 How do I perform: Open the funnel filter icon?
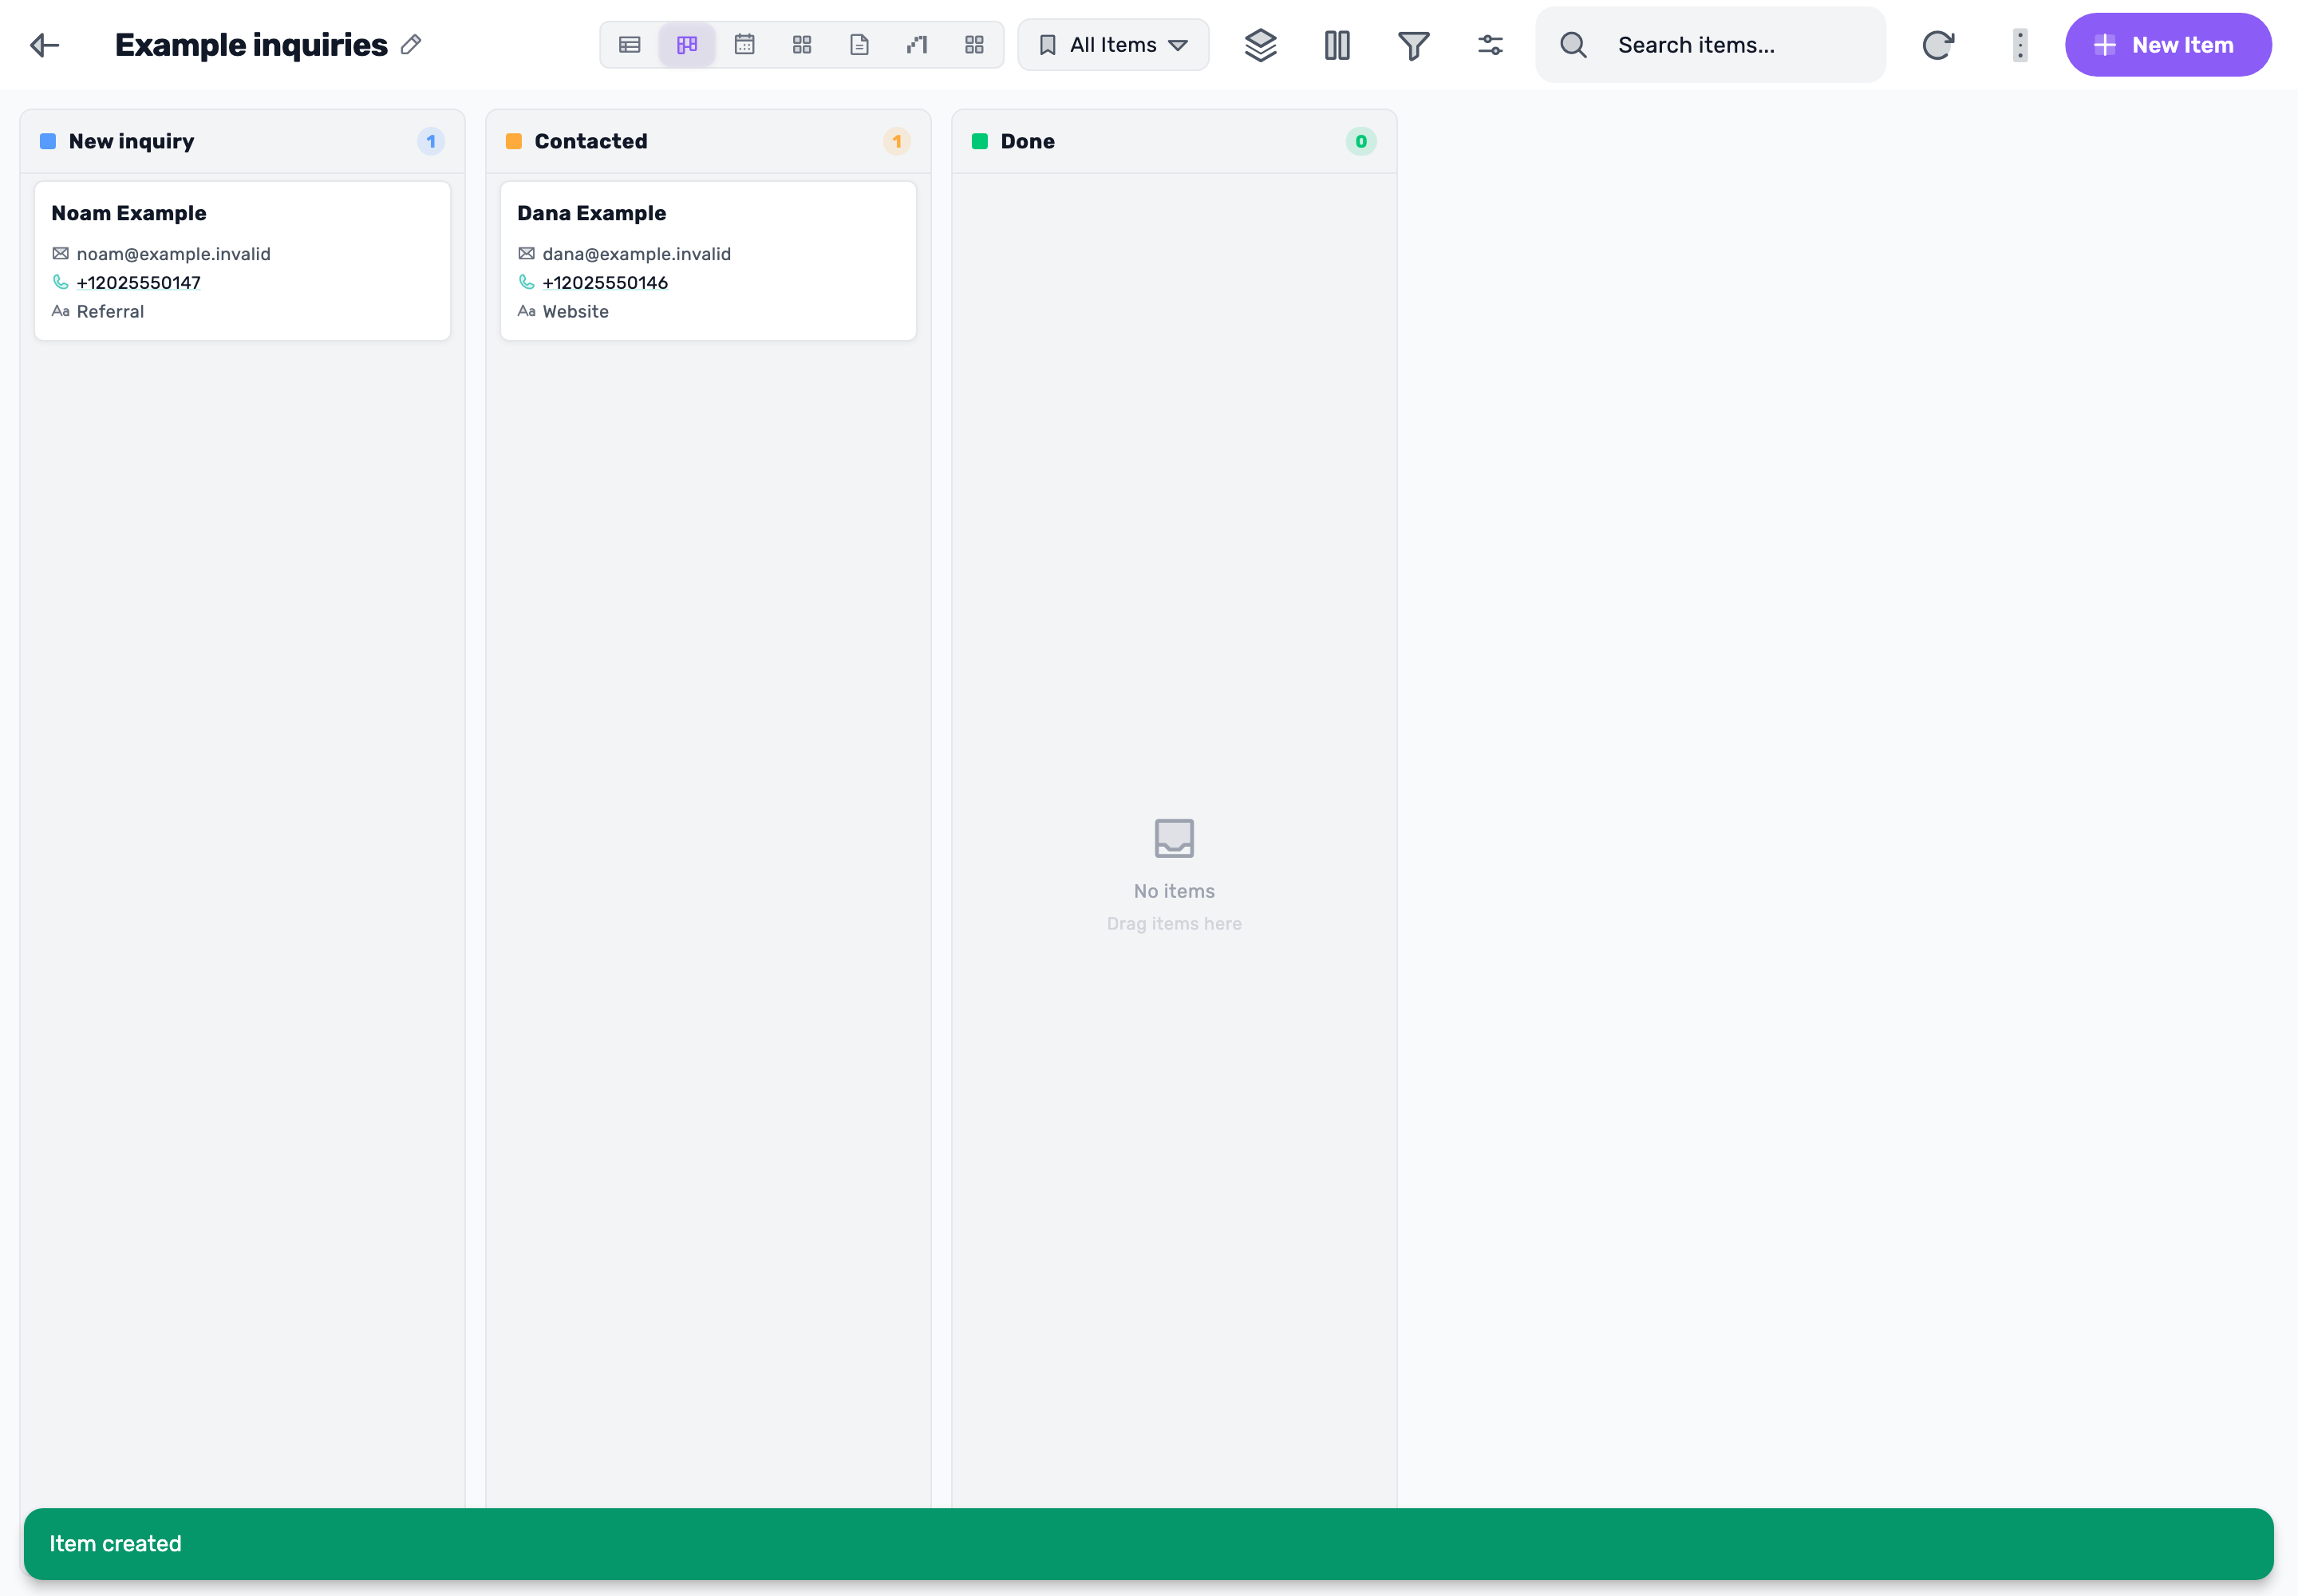[x=1413, y=45]
